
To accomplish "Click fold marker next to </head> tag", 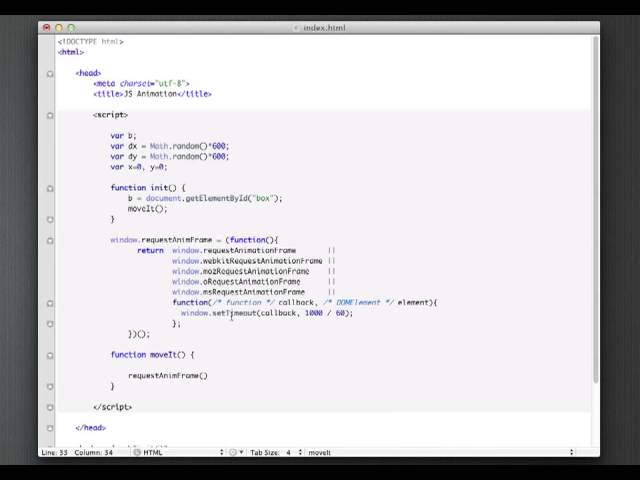I will click(50, 428).
